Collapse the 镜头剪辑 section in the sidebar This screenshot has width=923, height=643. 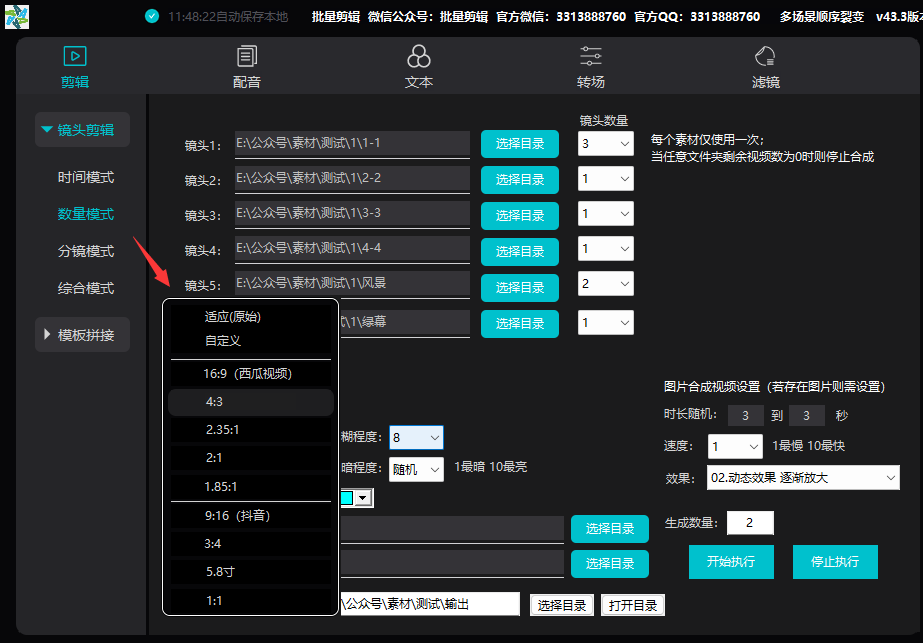pos(81,129)
